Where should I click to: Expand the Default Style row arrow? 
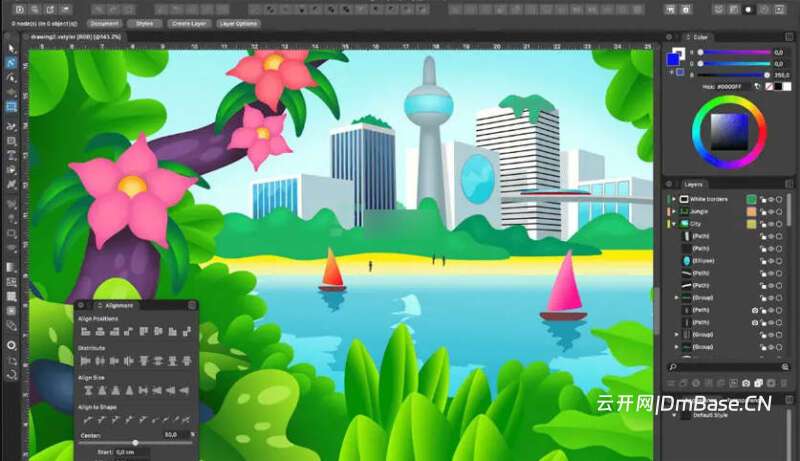coord(674,415)
